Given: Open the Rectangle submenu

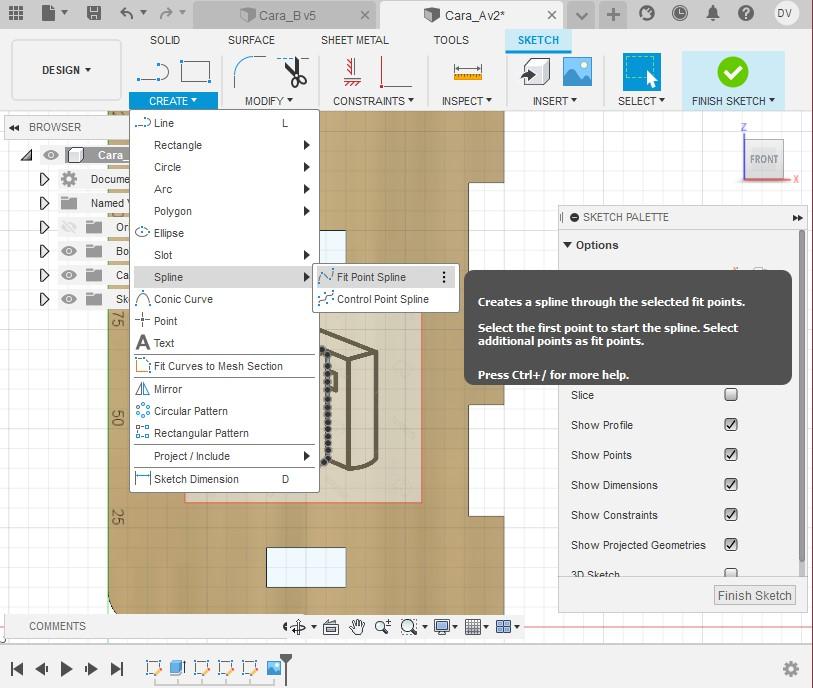Looking at the screenshot, I should [x=225, y=145].
